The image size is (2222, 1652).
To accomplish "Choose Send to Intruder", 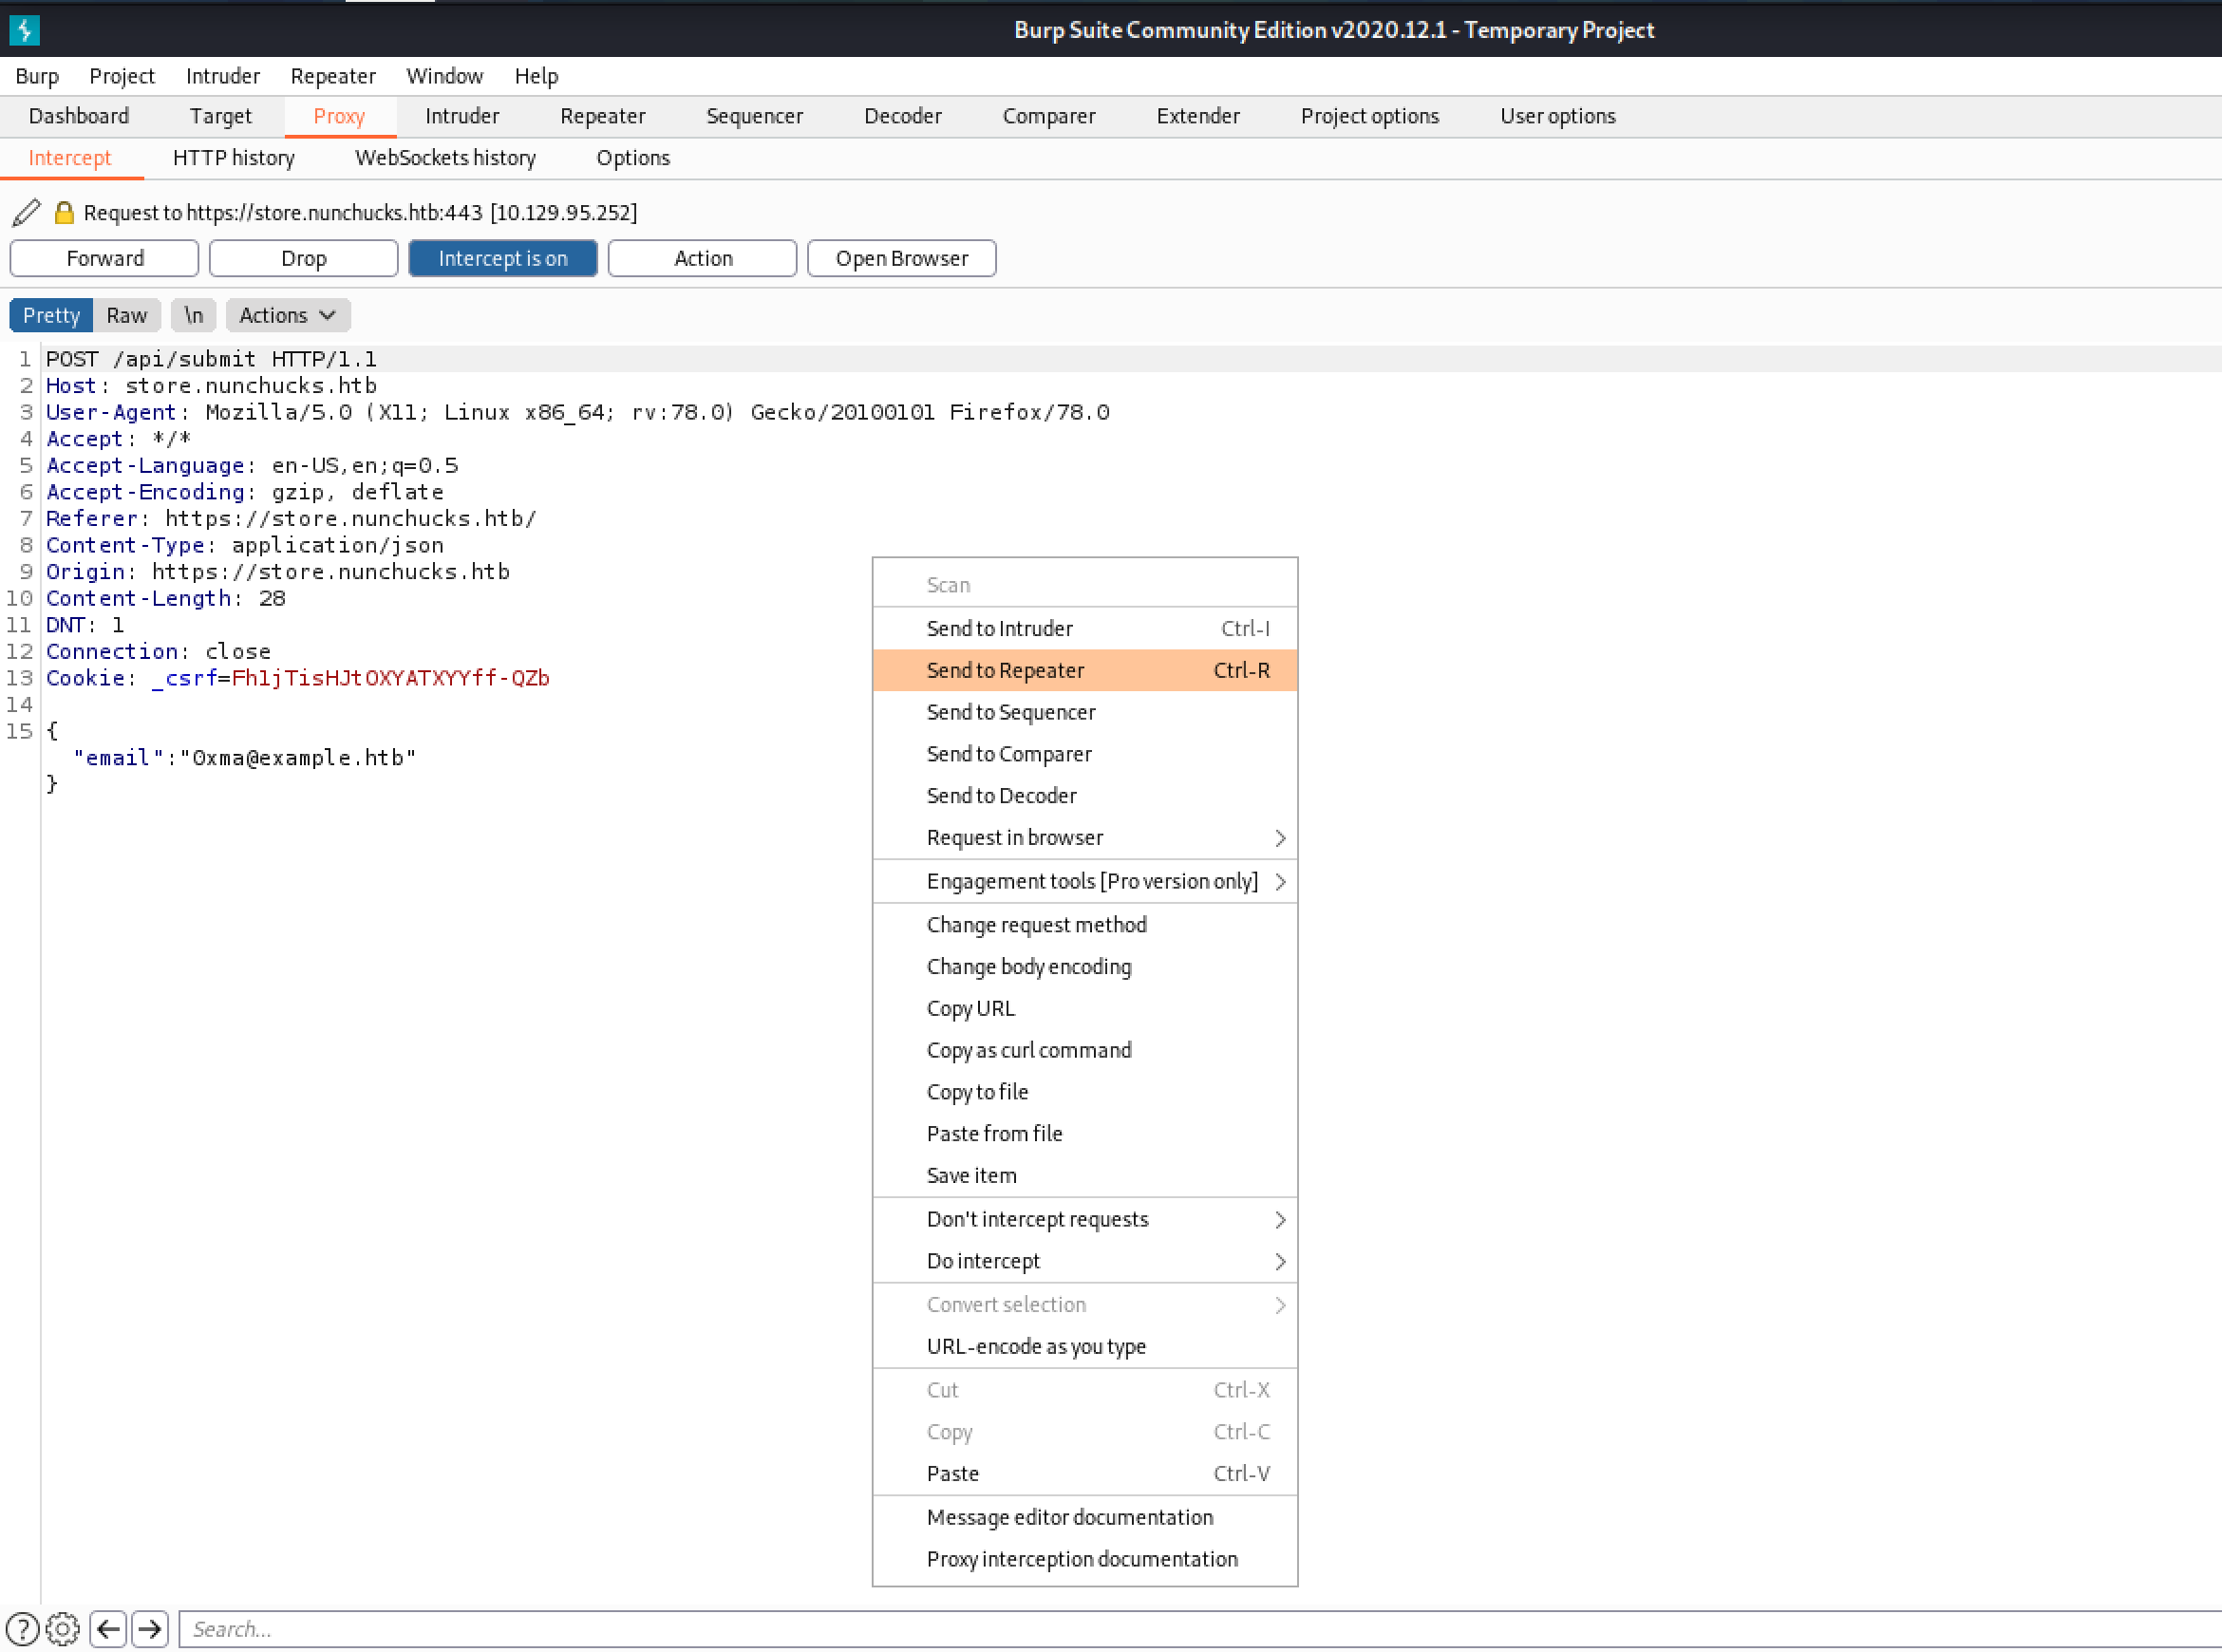I will [1085, 628].
